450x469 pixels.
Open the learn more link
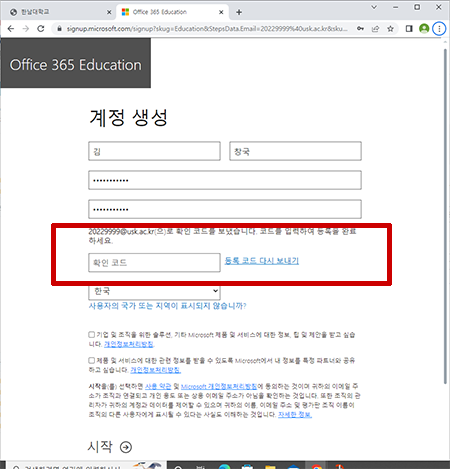[x=295, y=414]
